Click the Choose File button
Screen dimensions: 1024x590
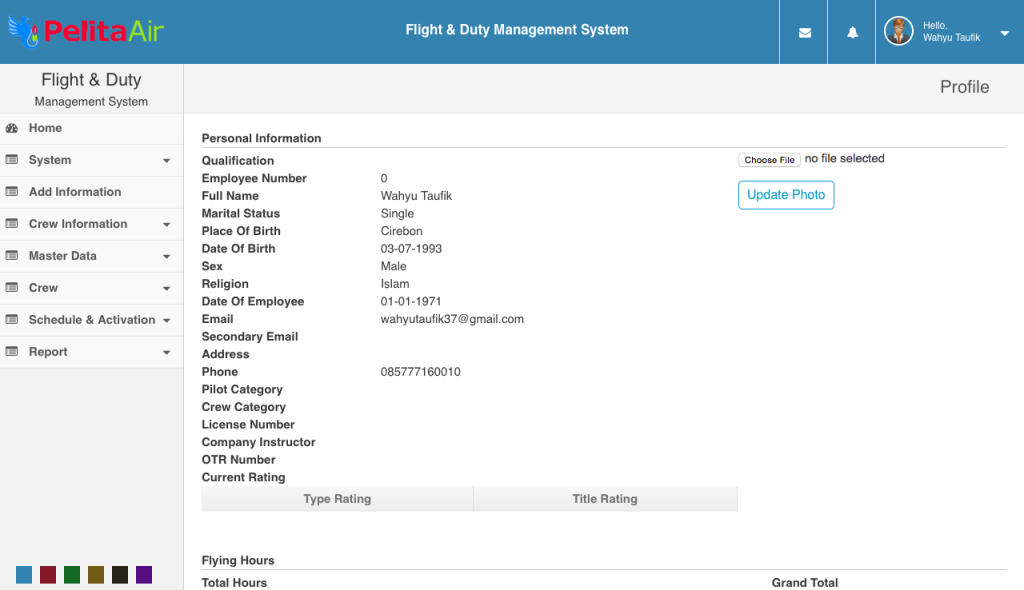click(769, 159)
